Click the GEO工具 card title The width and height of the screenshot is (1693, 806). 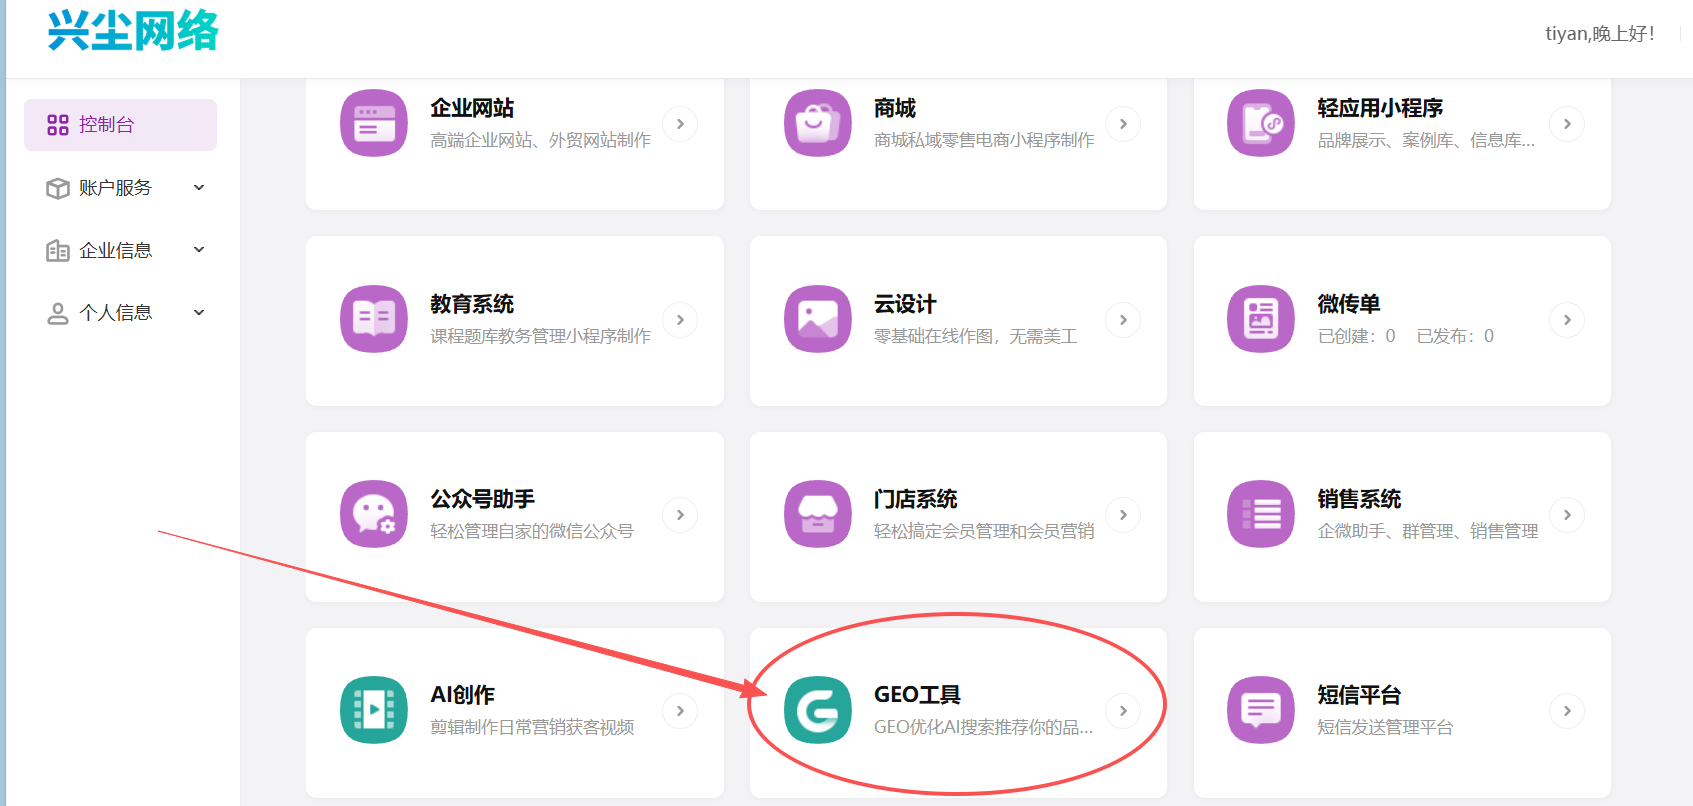917,695
